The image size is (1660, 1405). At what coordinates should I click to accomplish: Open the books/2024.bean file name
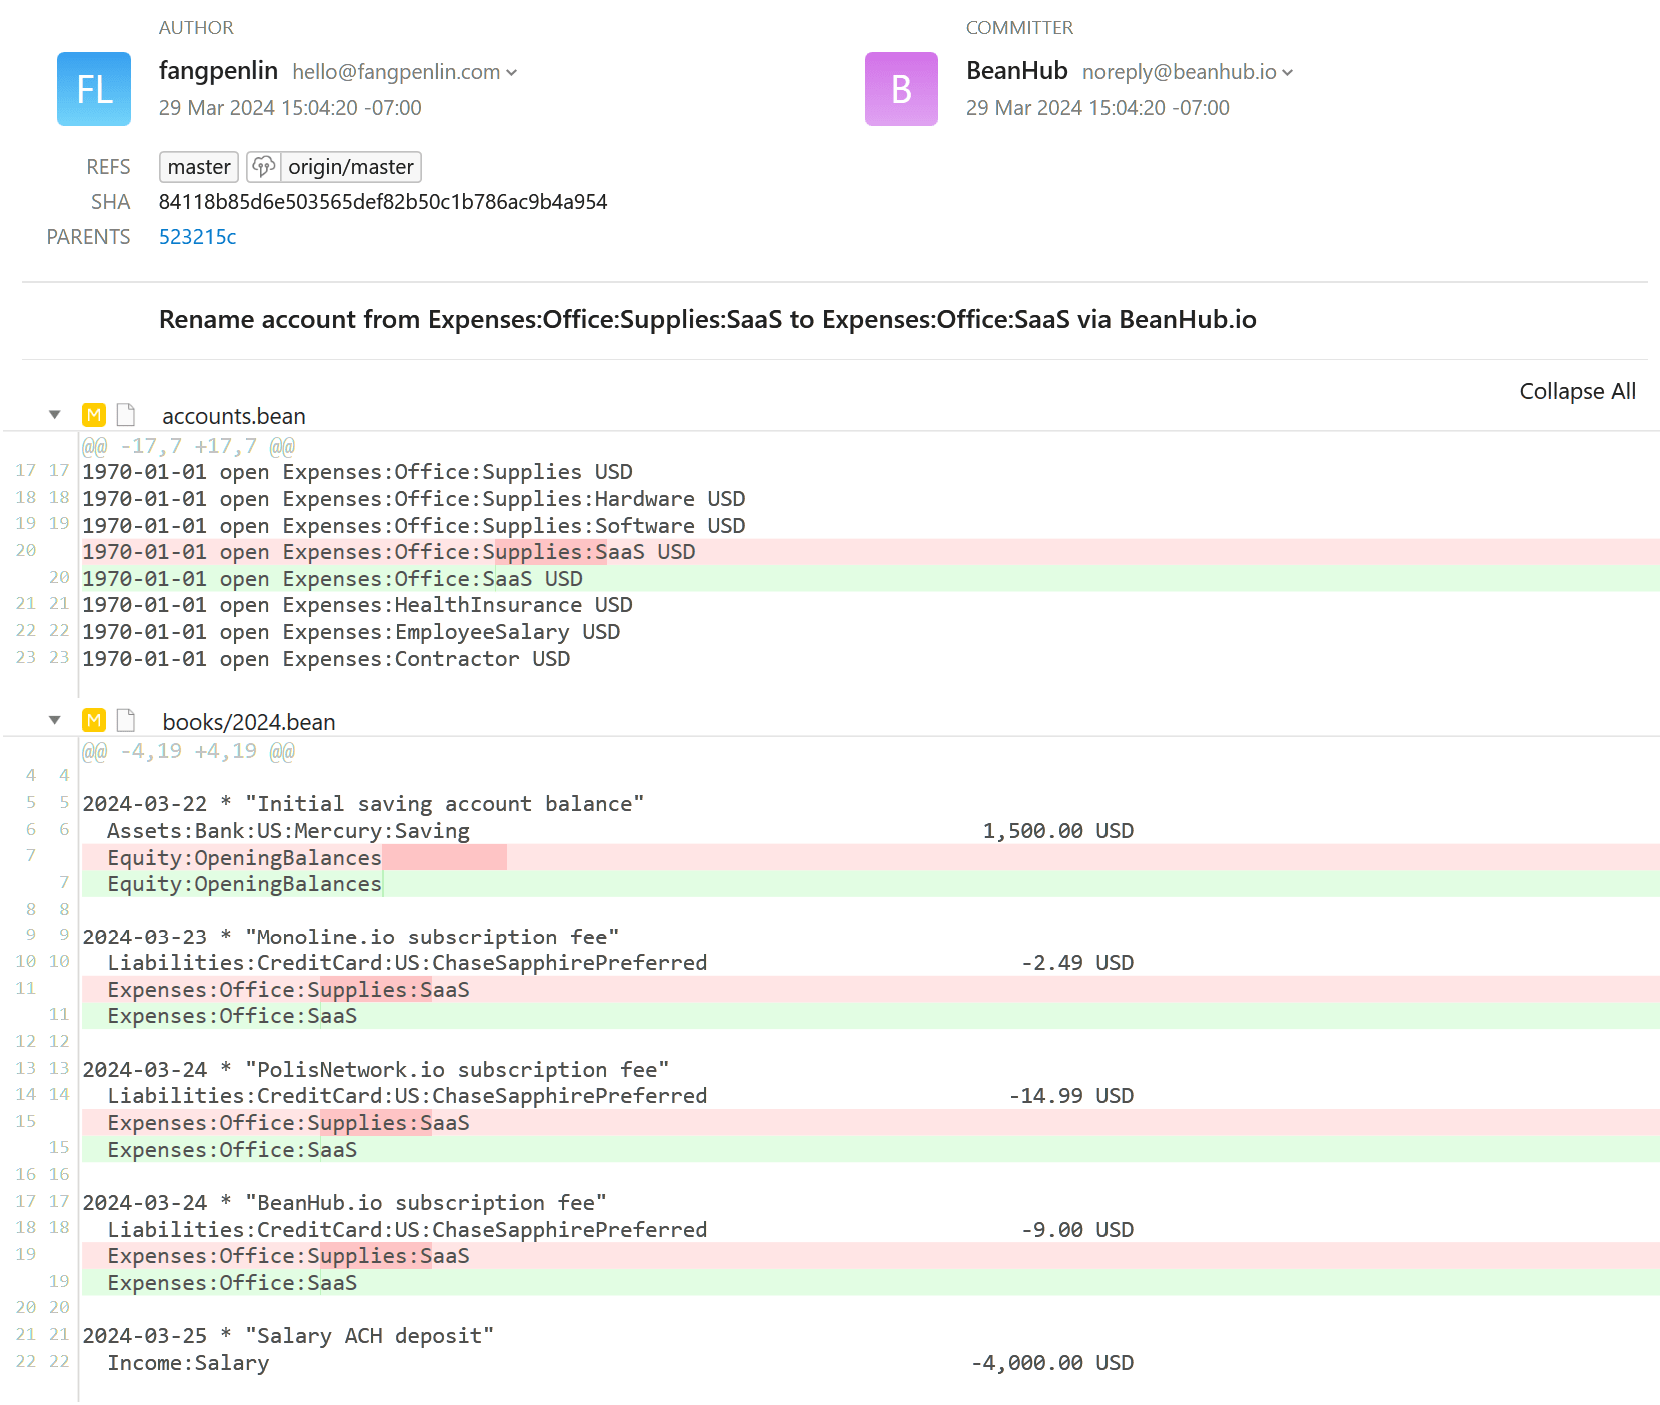coord(249,722)
